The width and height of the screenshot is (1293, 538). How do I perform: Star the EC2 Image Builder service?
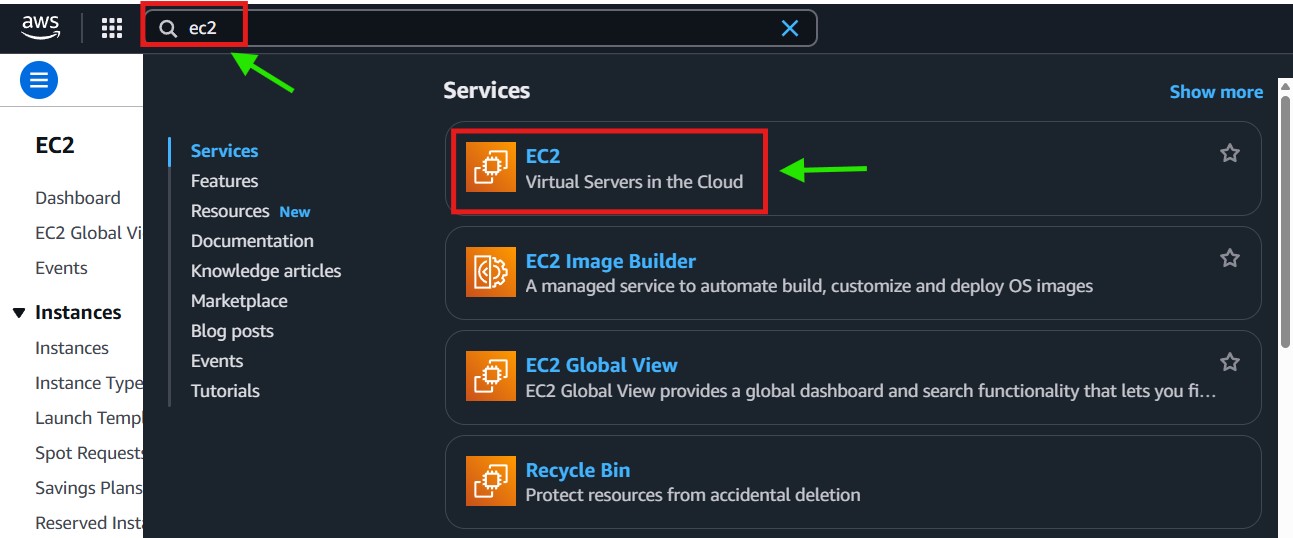1230,258
